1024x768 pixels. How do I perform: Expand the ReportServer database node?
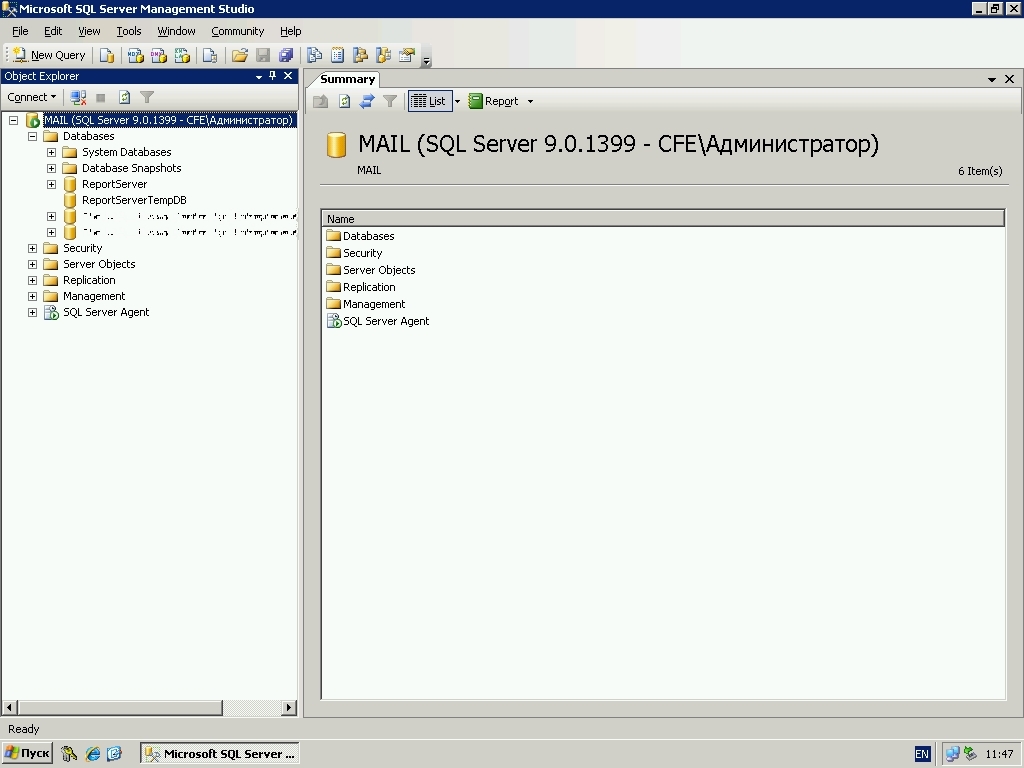[x=51, y=184]
